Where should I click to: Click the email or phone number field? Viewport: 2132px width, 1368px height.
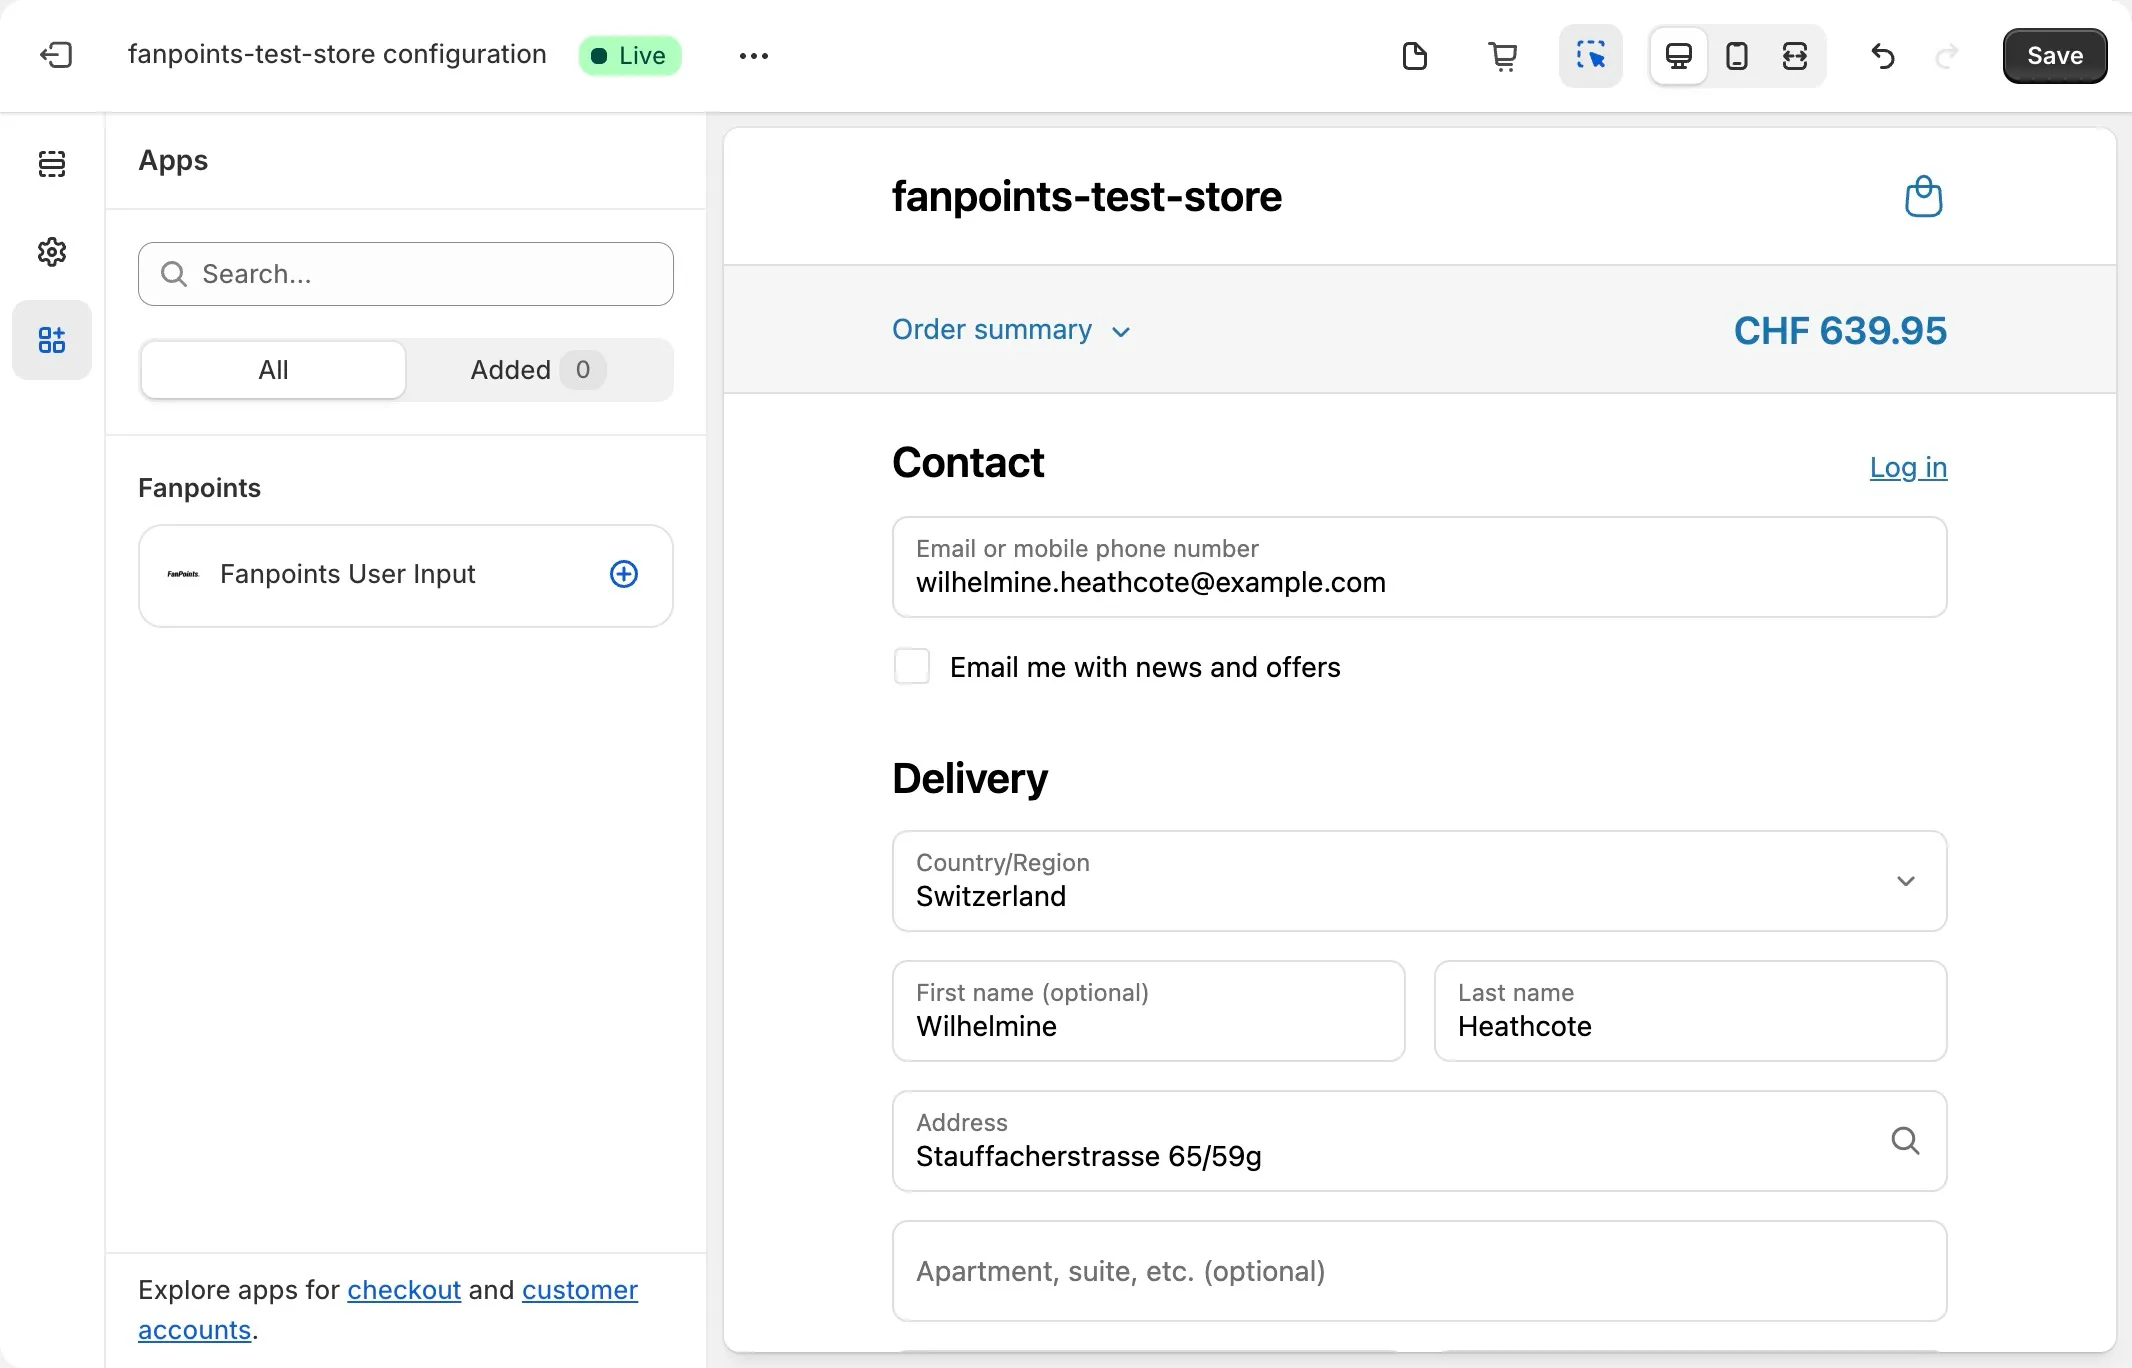[x=1419, y=567]
